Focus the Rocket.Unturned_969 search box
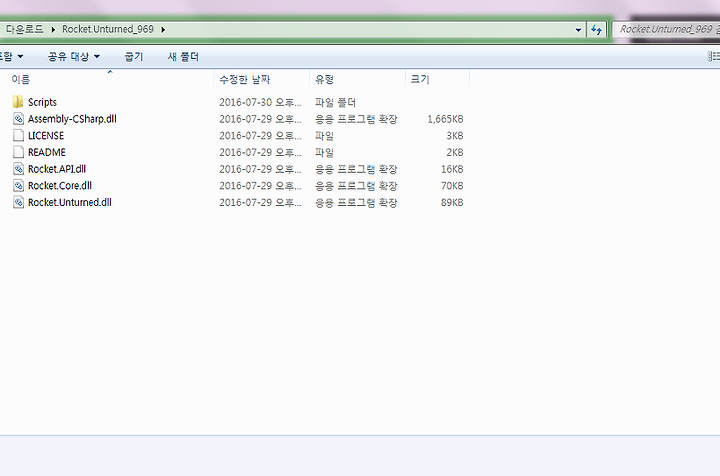The image size is (720, 476). 666,29
